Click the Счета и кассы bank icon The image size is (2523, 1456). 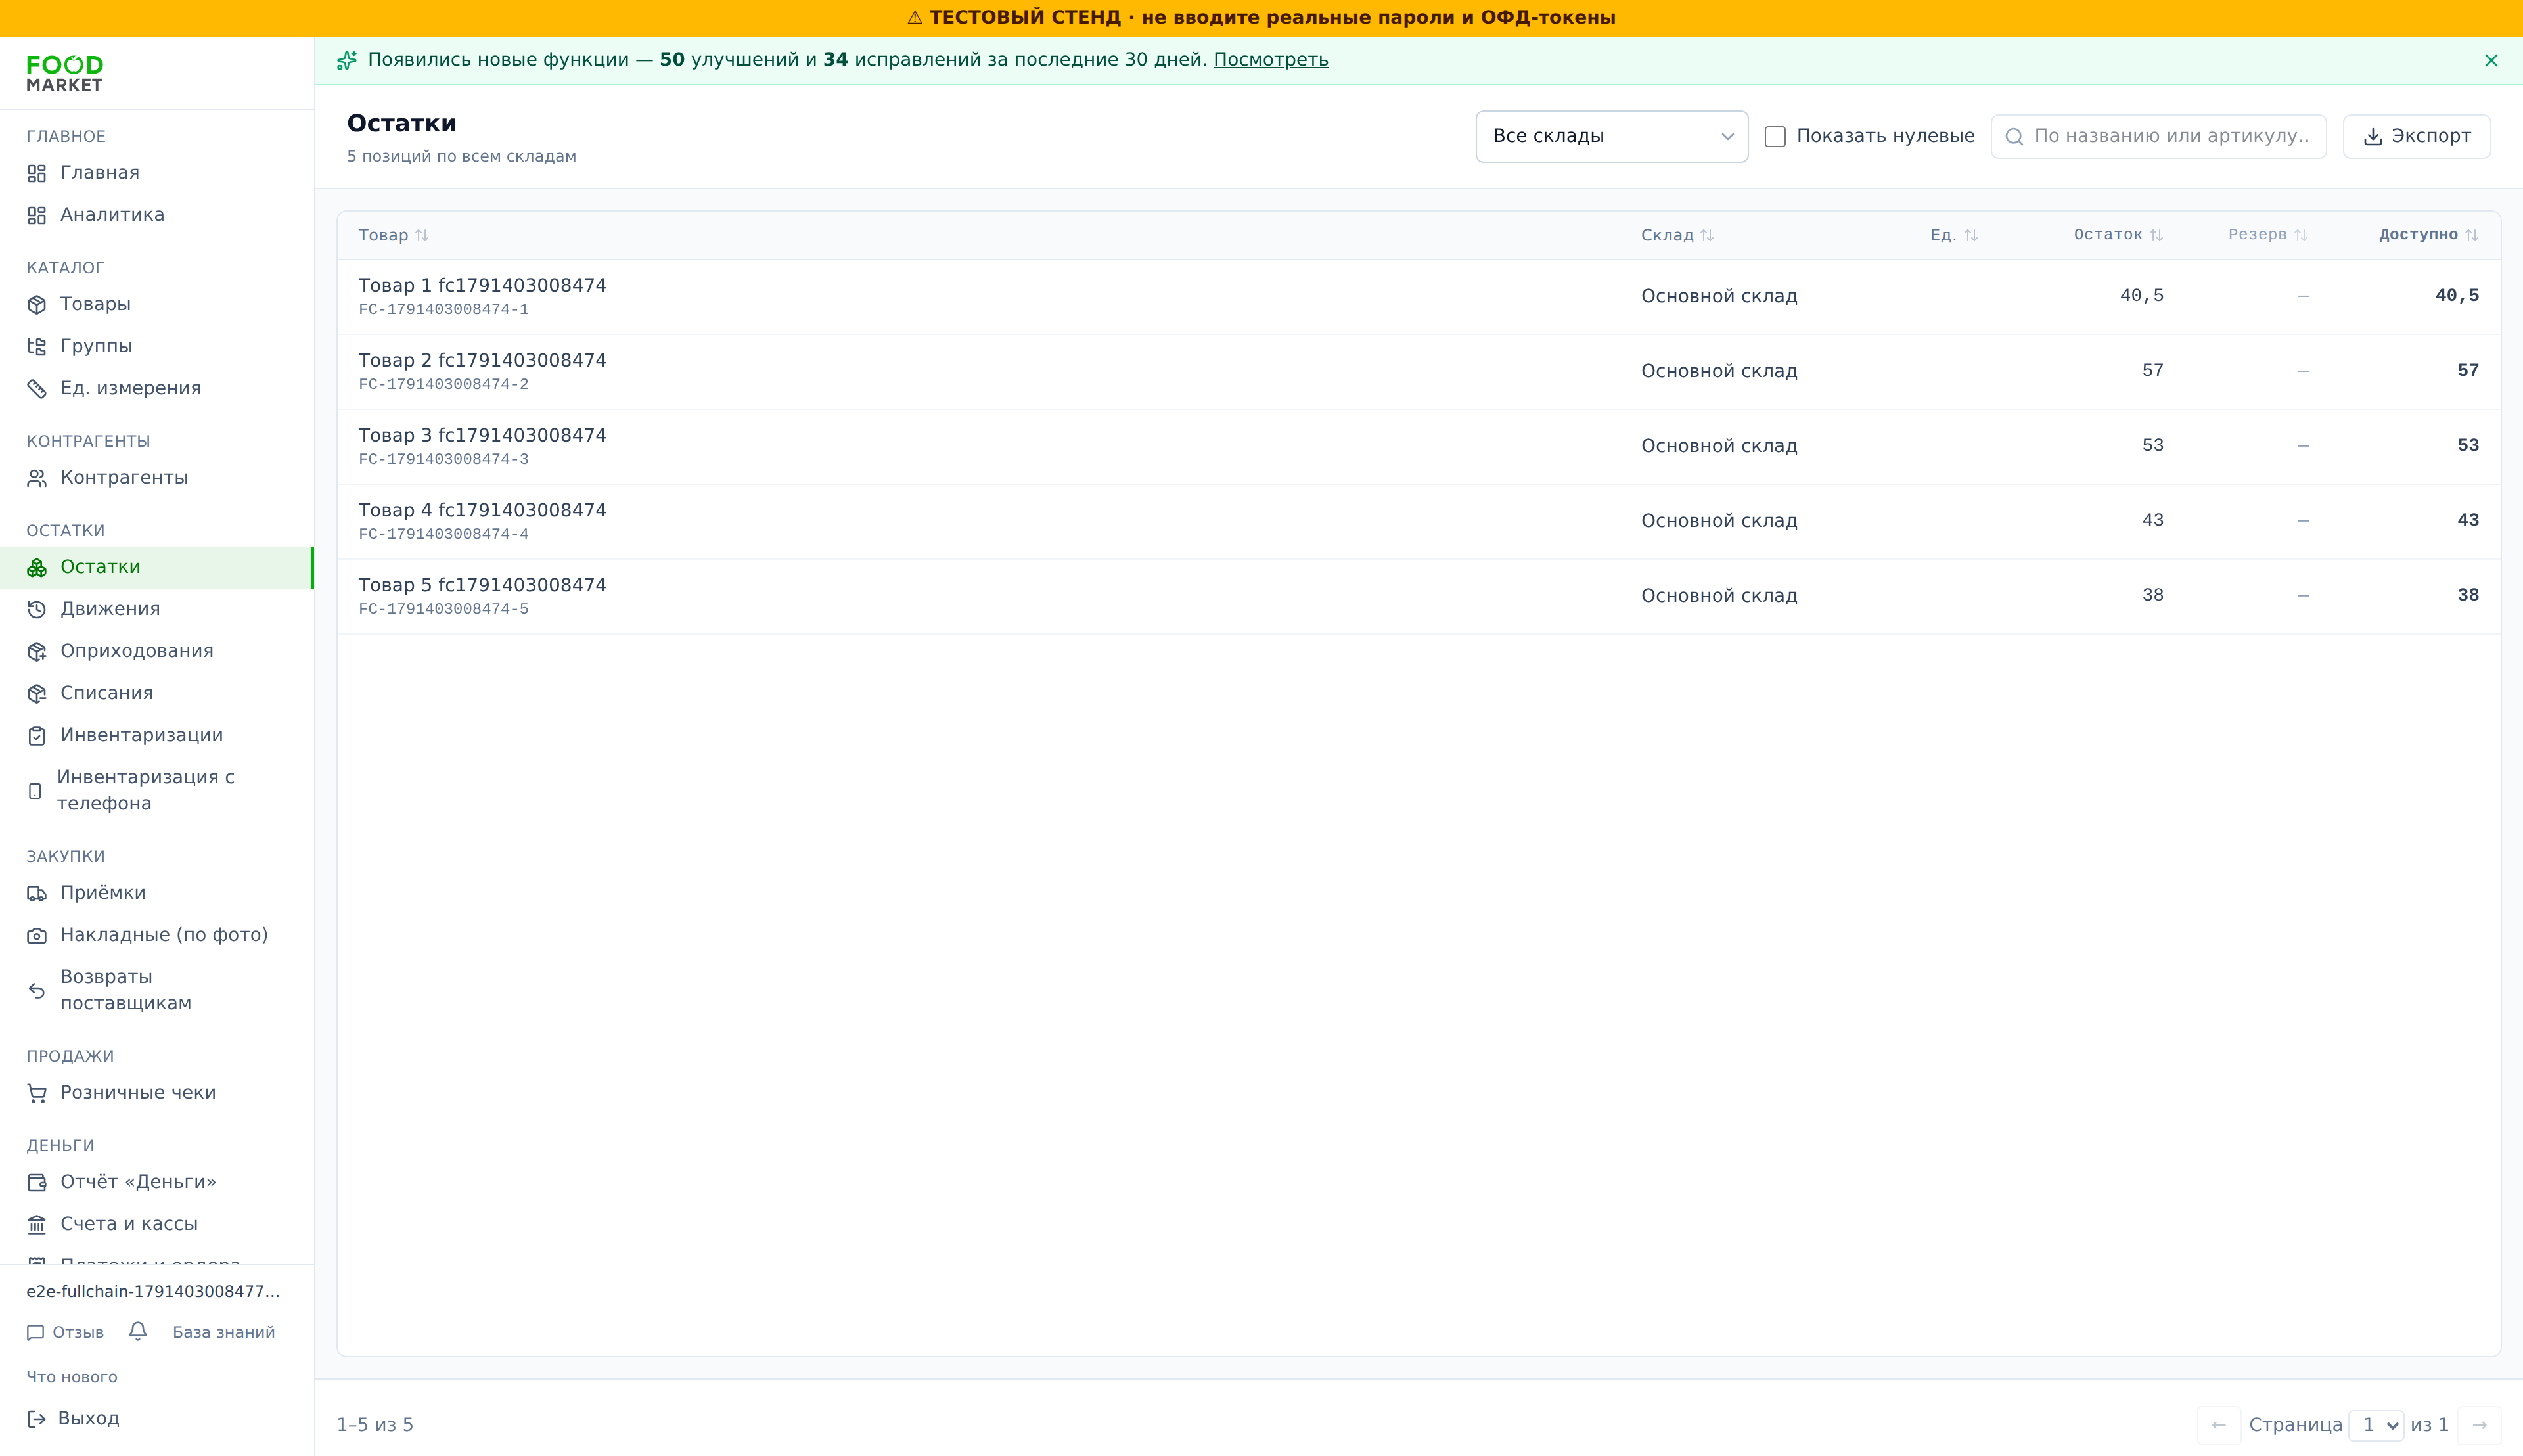tap(37, 1225)
